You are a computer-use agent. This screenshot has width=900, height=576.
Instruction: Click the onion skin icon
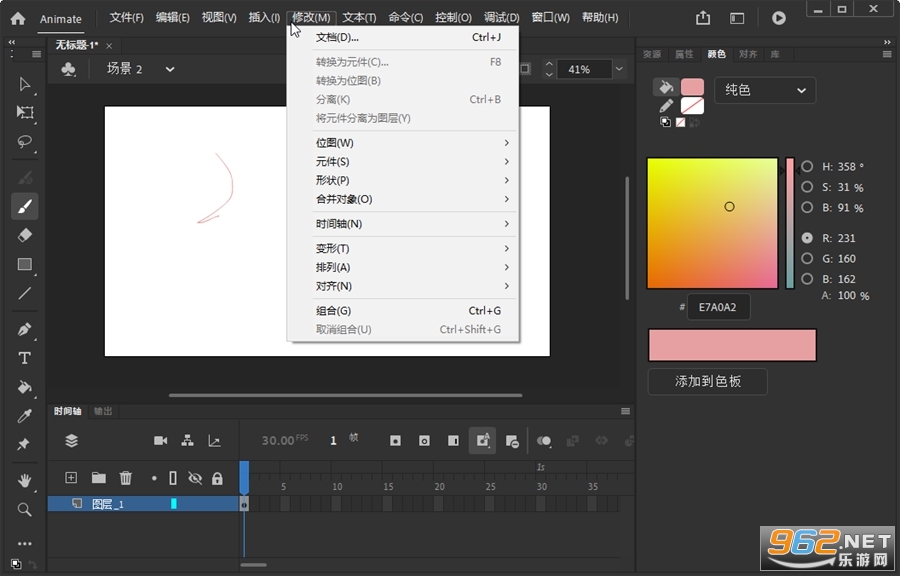[544, 441]
